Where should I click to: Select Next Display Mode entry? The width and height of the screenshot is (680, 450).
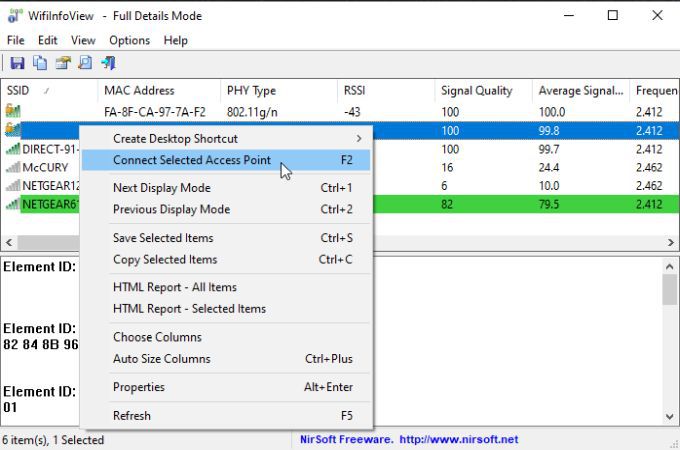226,188
